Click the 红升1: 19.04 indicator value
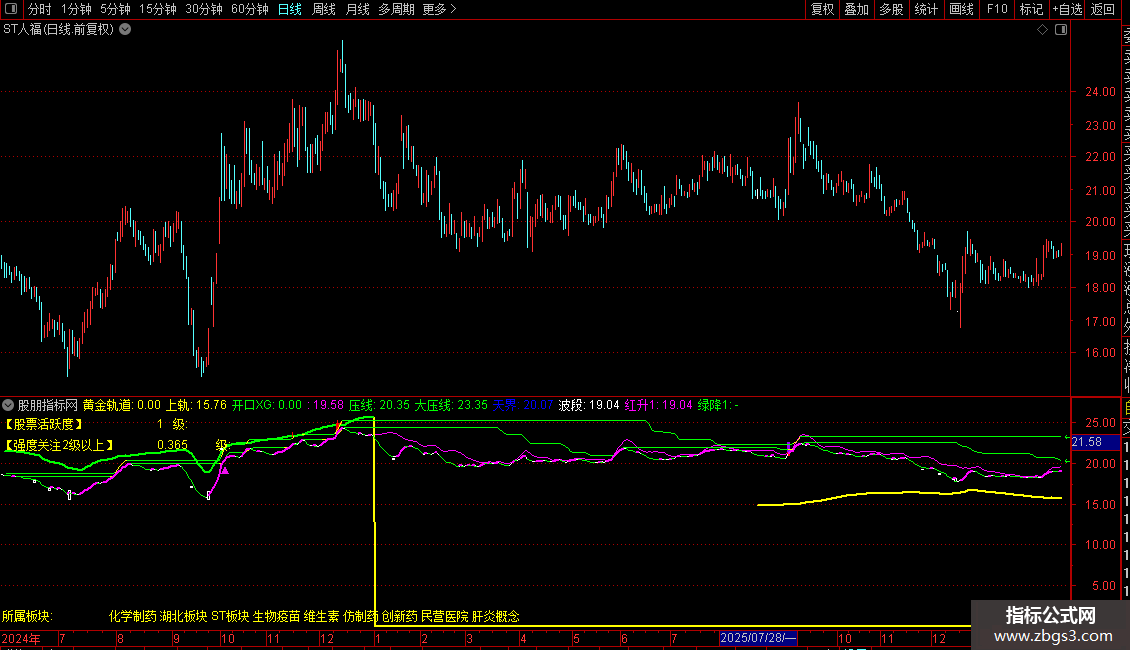1130x650 pixels. coord(659,405)
